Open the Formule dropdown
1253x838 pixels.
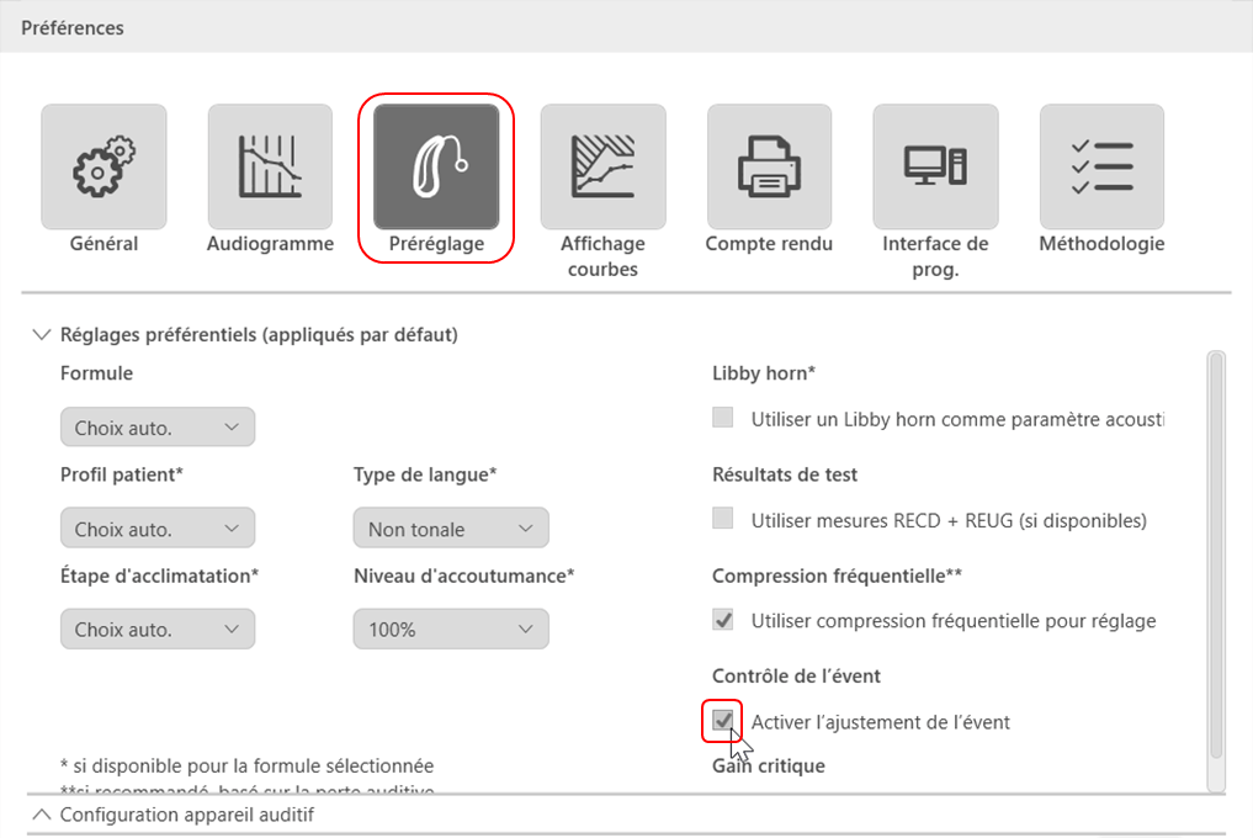tap(157, 426)
